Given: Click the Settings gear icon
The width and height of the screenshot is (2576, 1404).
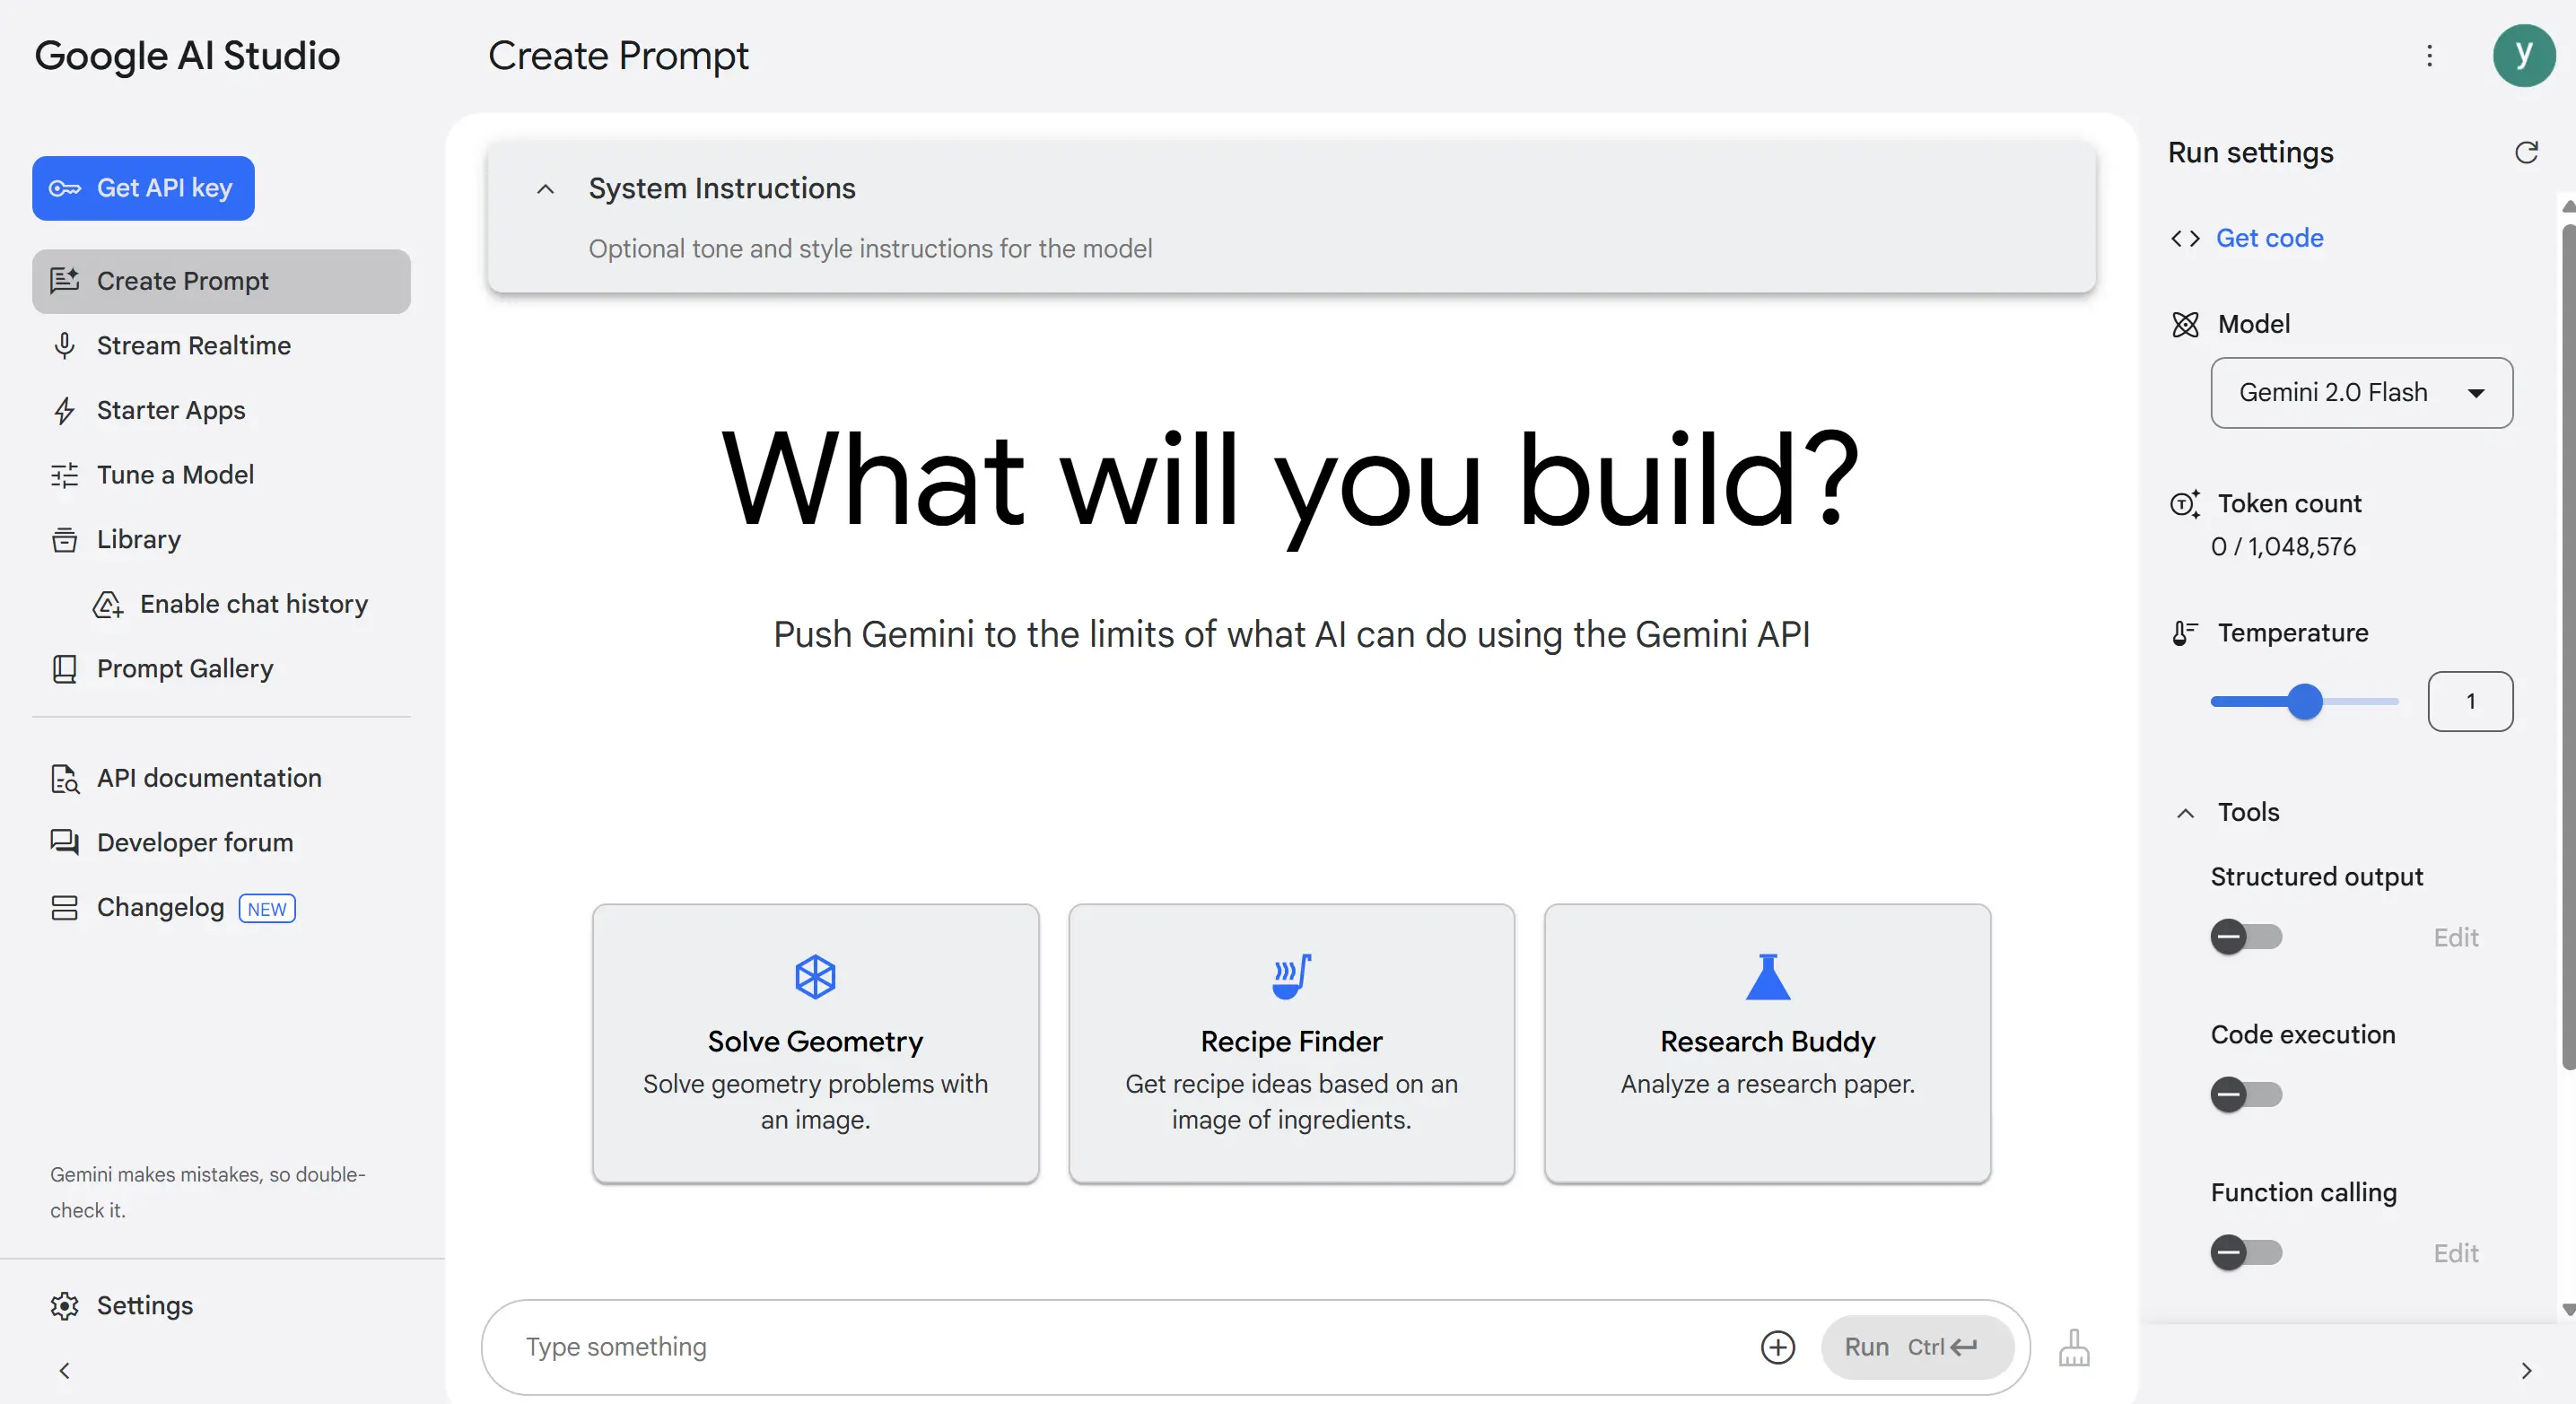Looking at the screenshot, I should point(65,1305).
